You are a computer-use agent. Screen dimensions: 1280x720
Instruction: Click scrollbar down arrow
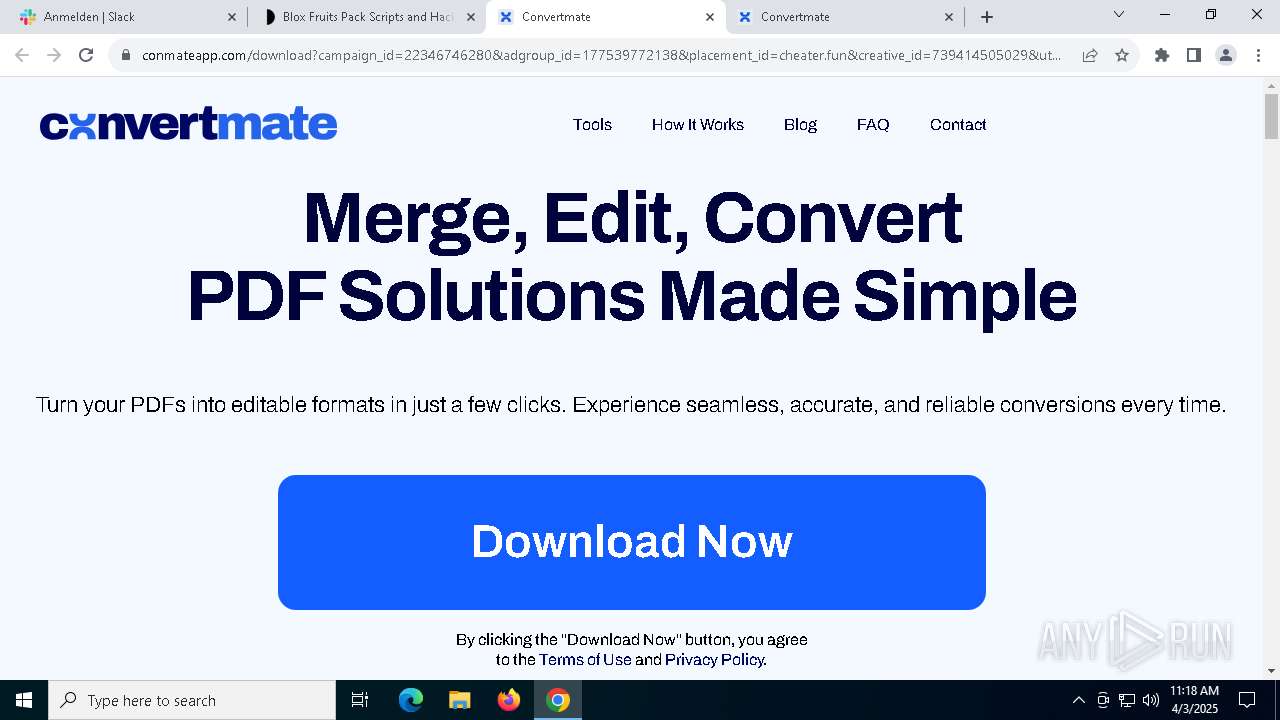[x=1272, y=670]
